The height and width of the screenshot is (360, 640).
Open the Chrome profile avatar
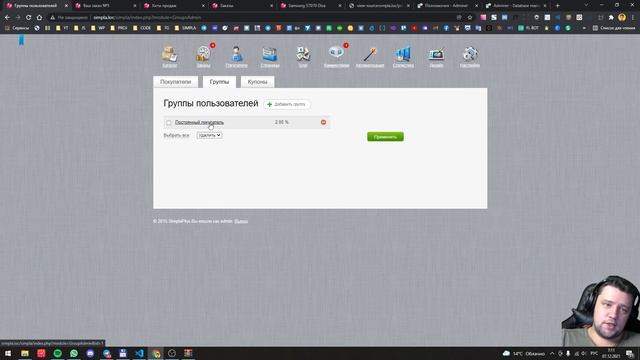pyautogui.click(x=622, y=18)
